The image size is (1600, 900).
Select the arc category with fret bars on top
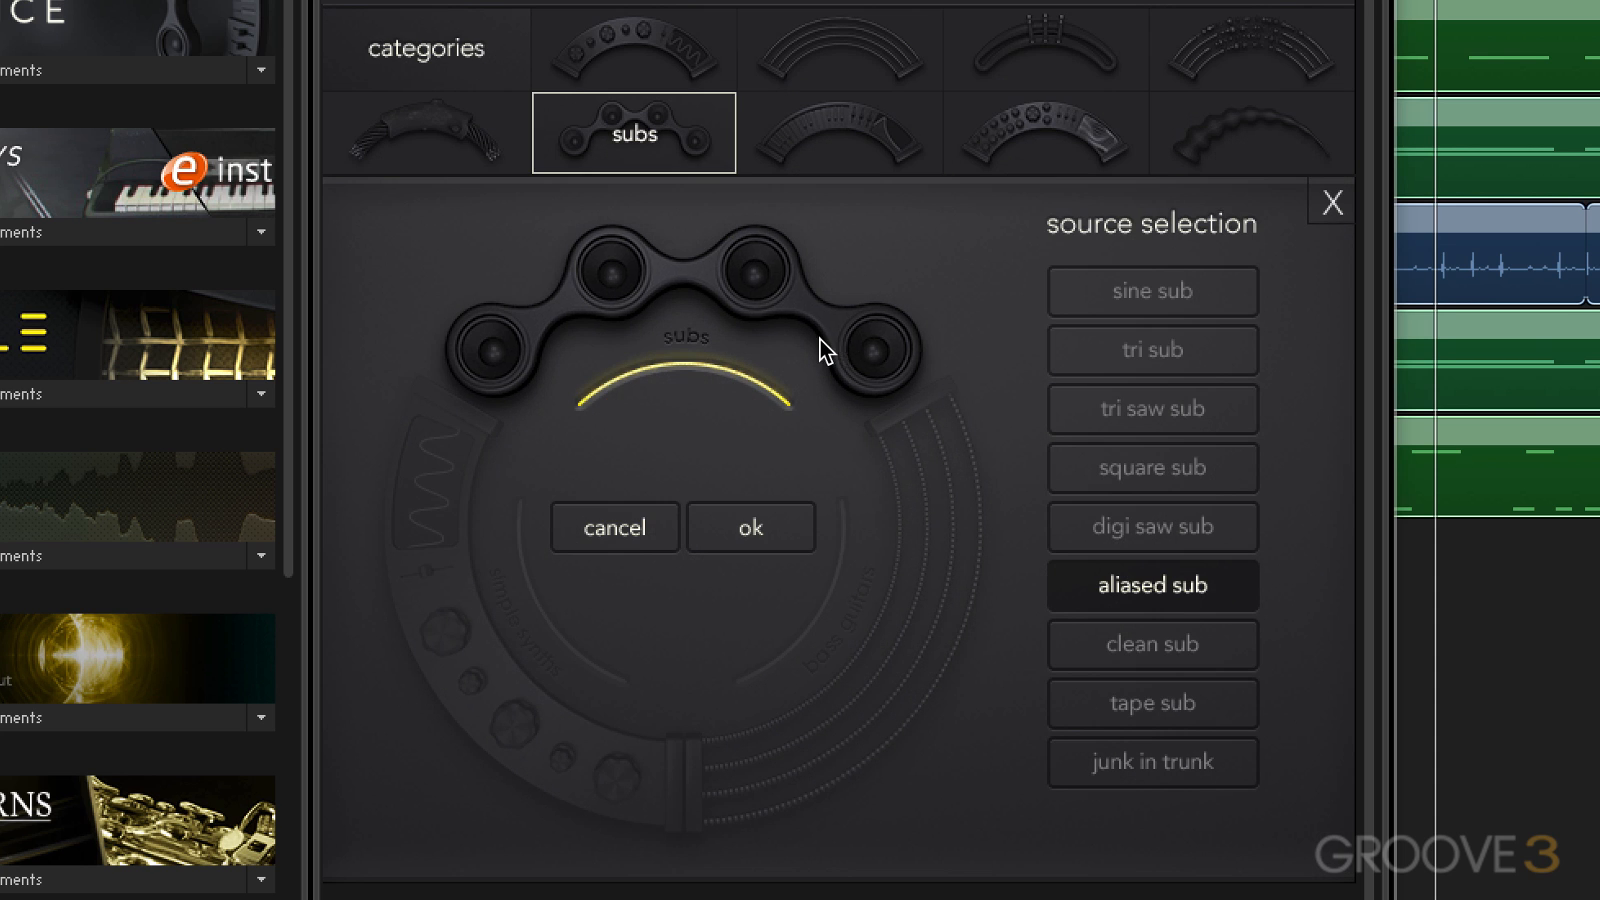[x=1046, y=49]
